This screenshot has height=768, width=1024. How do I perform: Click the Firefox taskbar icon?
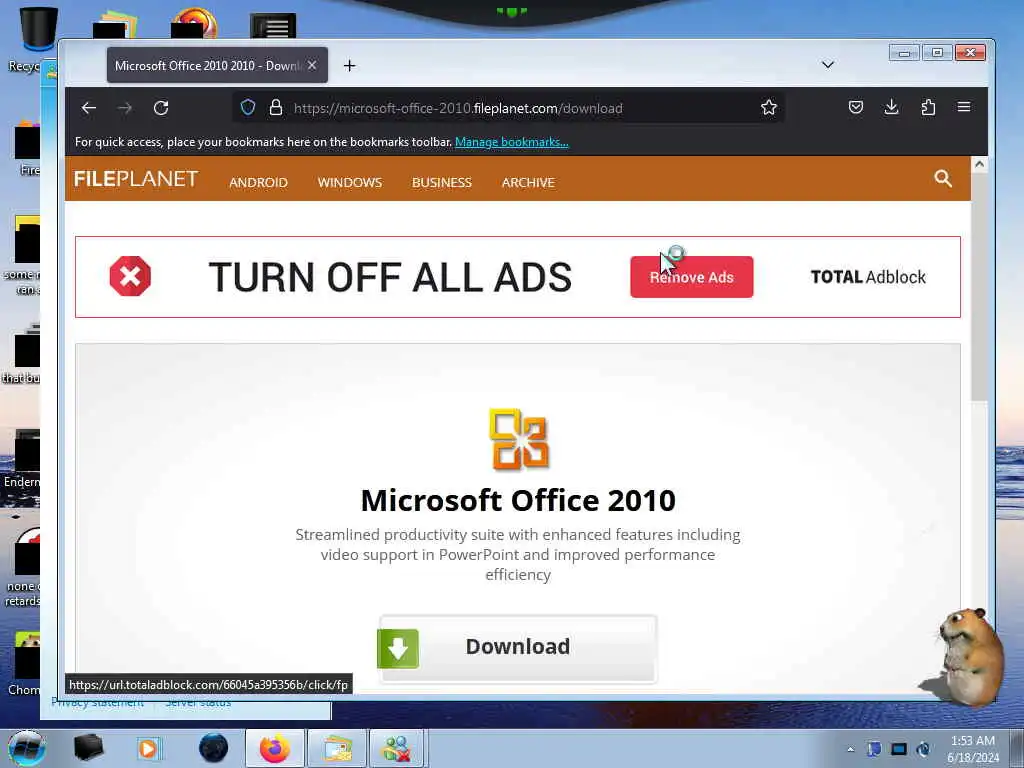click(274, 748)
